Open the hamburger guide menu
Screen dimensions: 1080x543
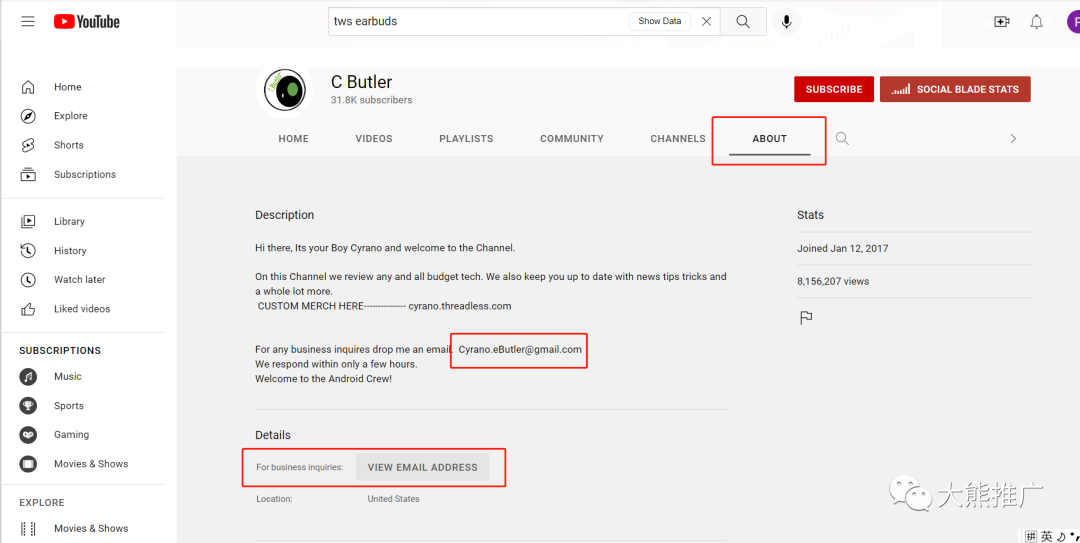pyautogui.click(x=28, y=21)
